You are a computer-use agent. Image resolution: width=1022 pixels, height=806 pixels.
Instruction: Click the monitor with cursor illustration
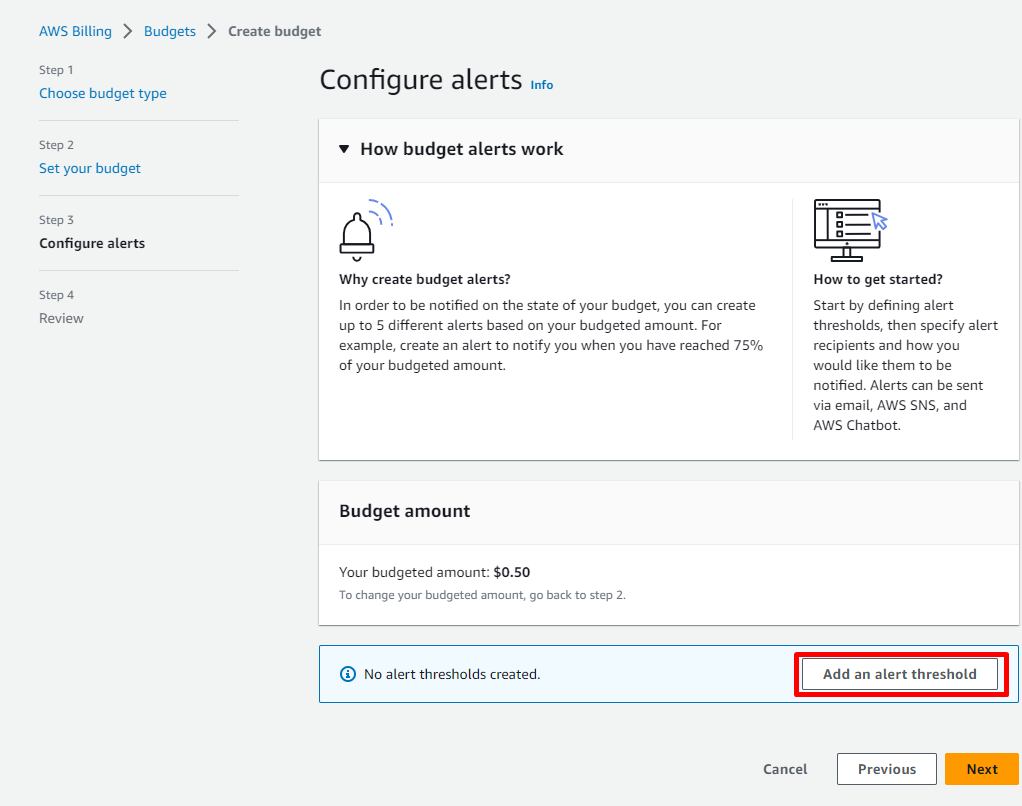click(x=850, y=229)
